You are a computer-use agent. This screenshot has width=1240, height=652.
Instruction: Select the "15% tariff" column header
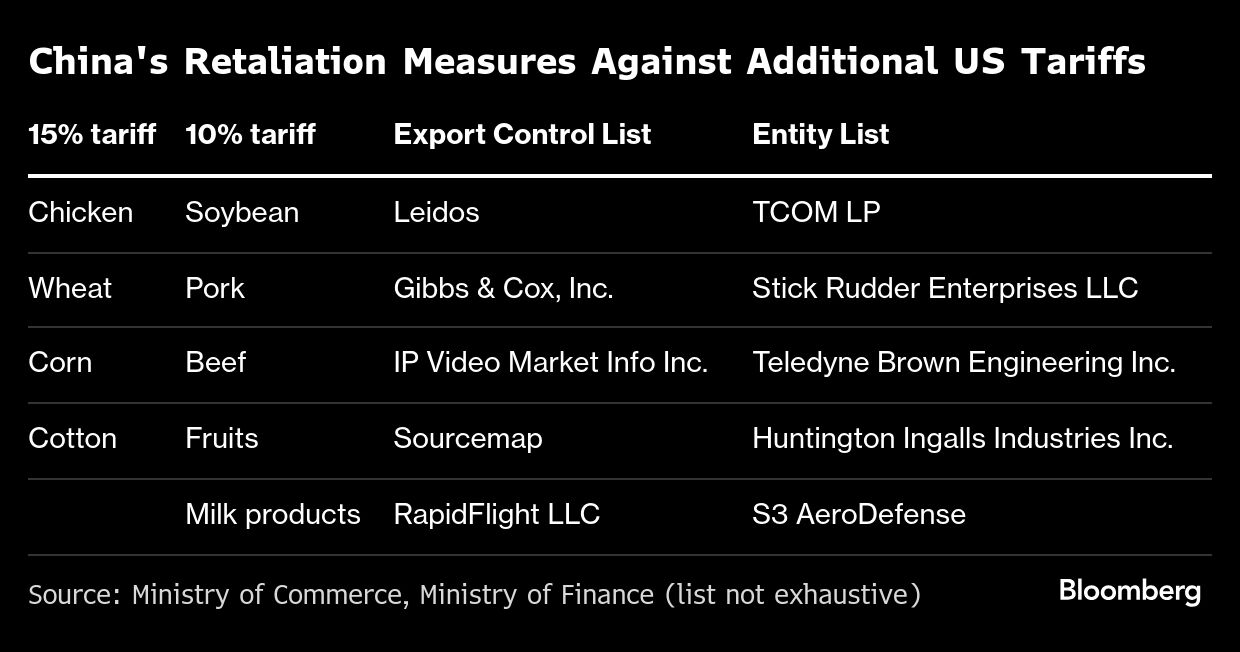(x=92, y=135)
